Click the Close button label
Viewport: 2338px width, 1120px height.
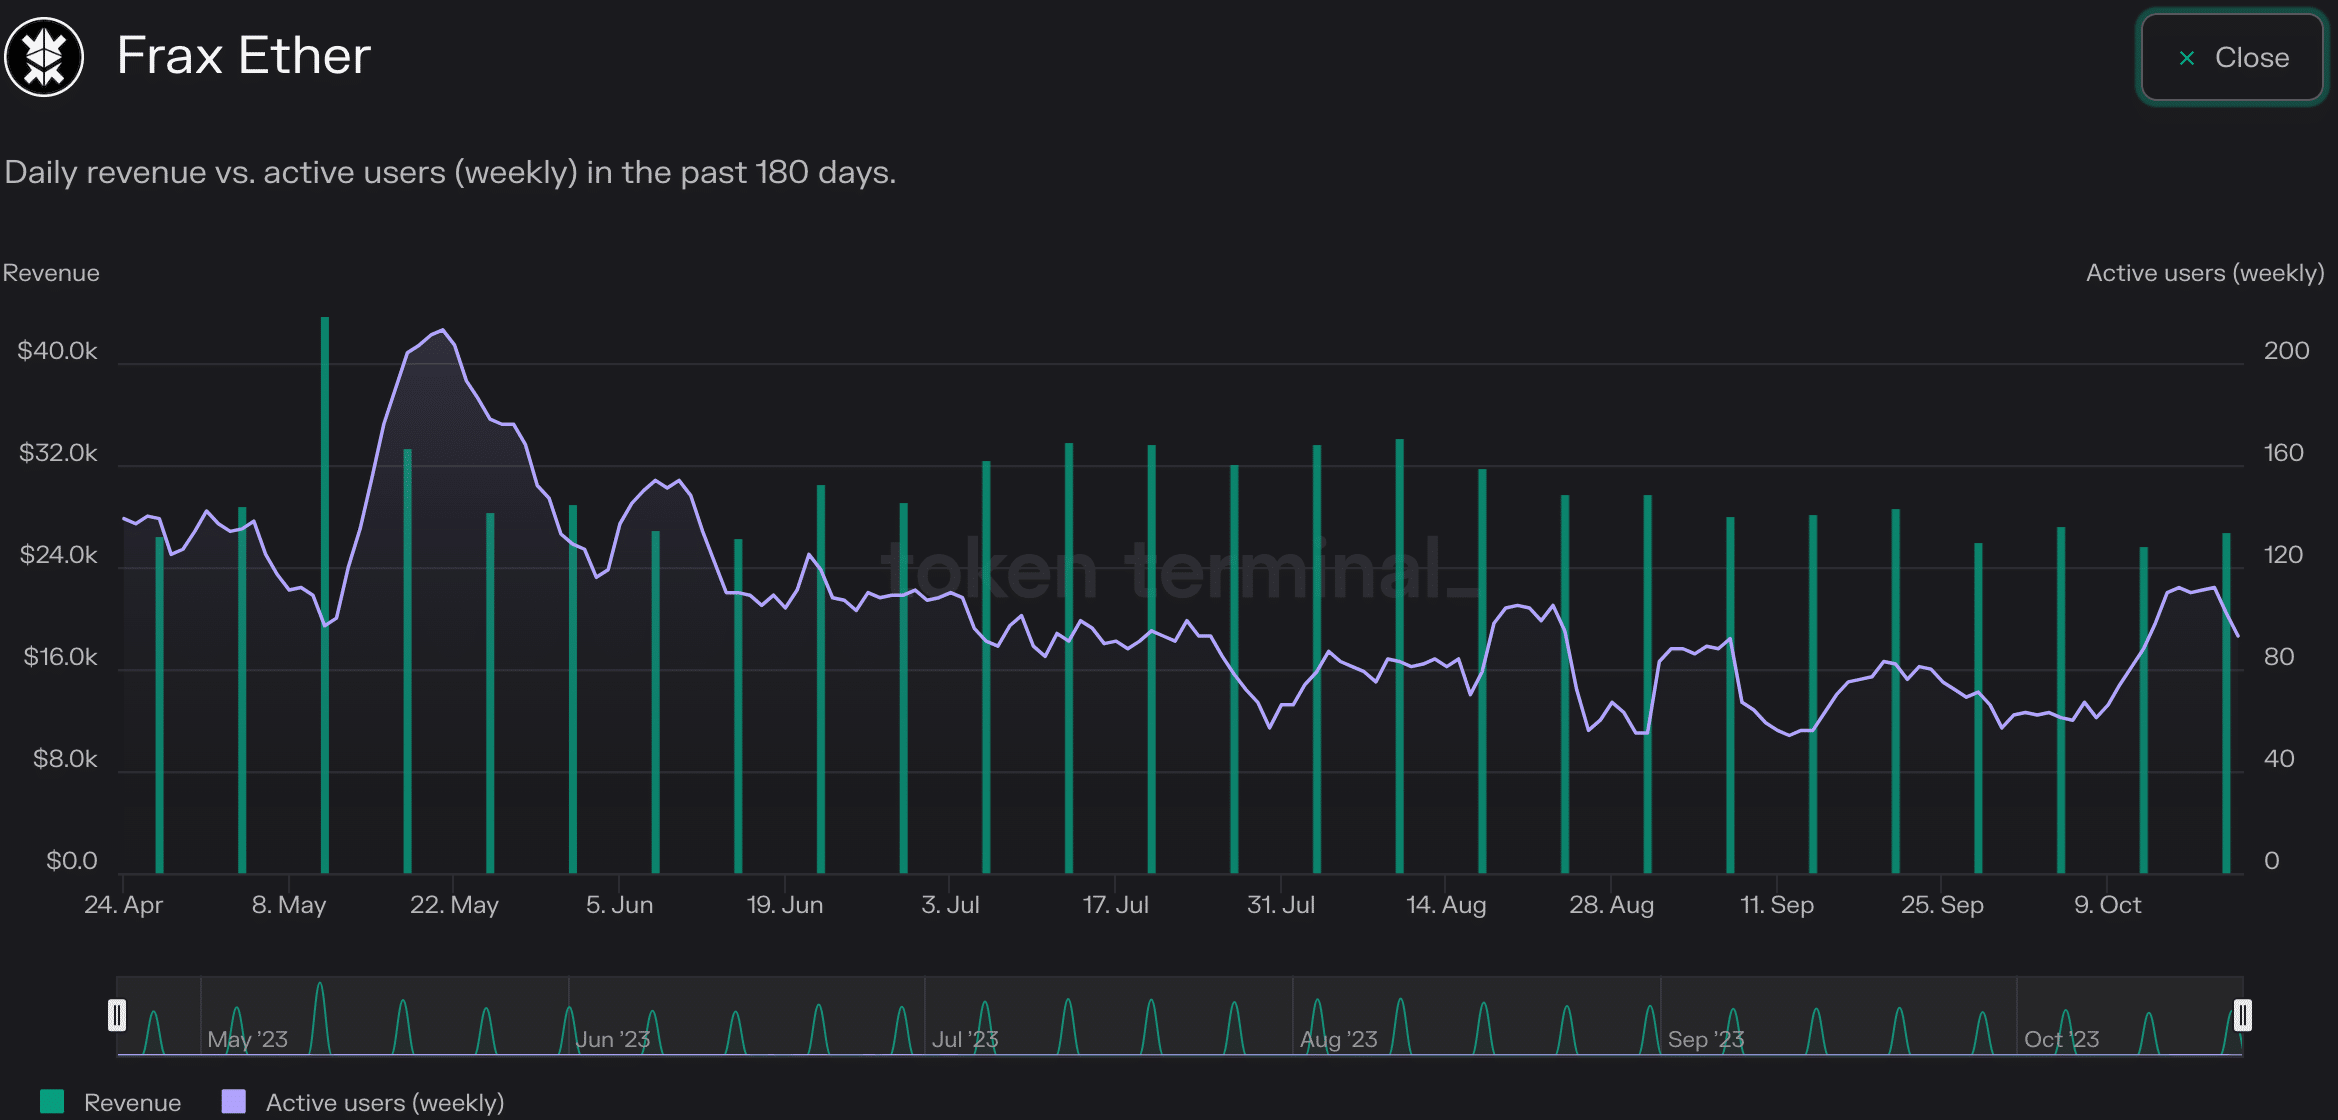pyautogui.click(x=2251, y=58)
